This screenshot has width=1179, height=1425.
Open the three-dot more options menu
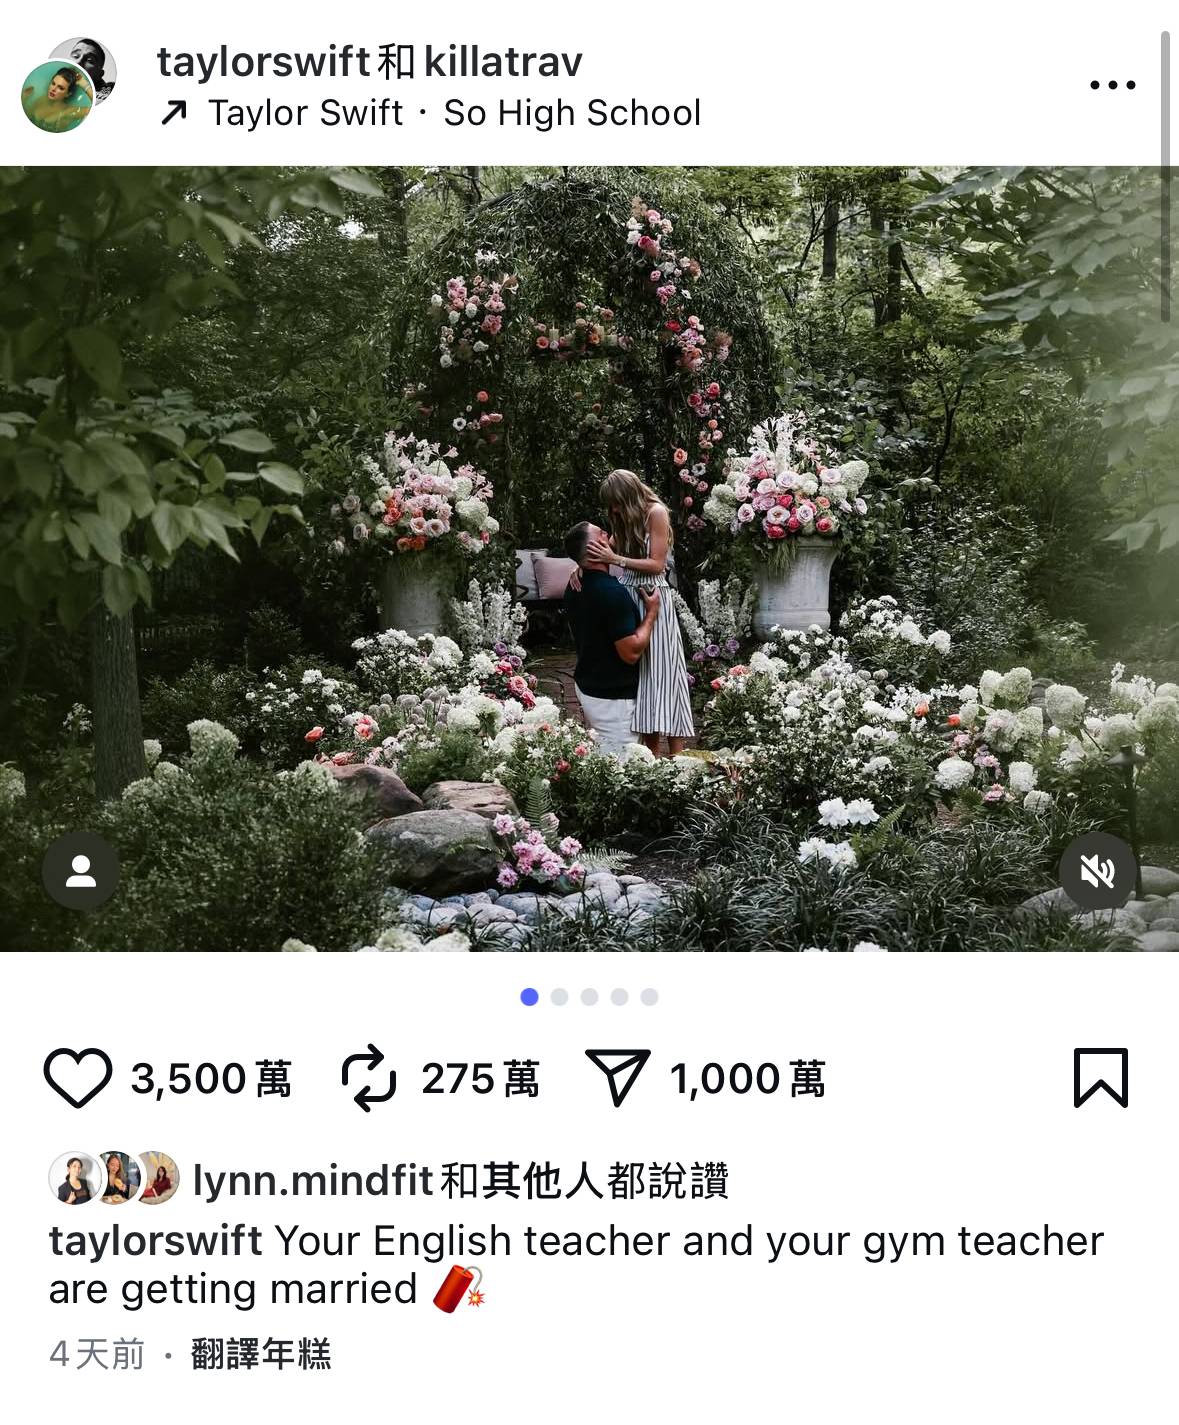coord(1113,85)
